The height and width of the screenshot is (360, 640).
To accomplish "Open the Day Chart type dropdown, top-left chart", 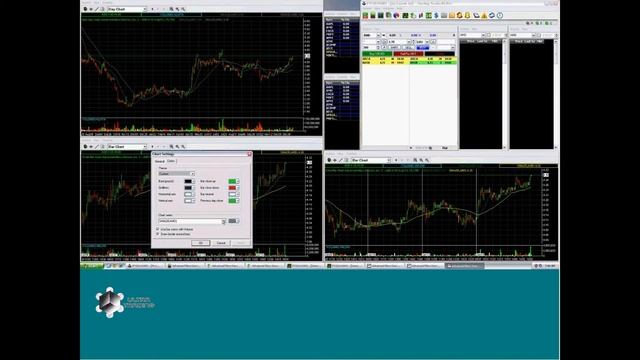I will (127, 9).
